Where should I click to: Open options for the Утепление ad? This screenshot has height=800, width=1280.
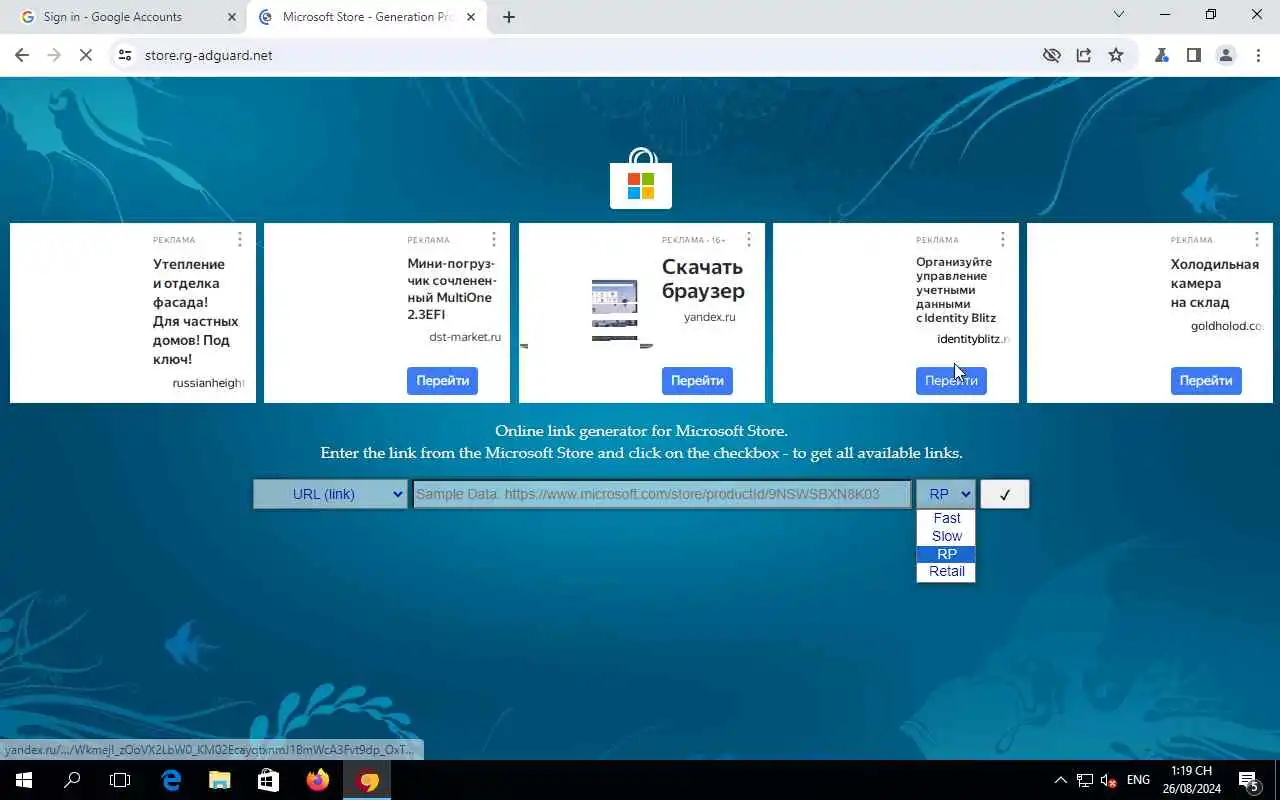pos(240,239)
